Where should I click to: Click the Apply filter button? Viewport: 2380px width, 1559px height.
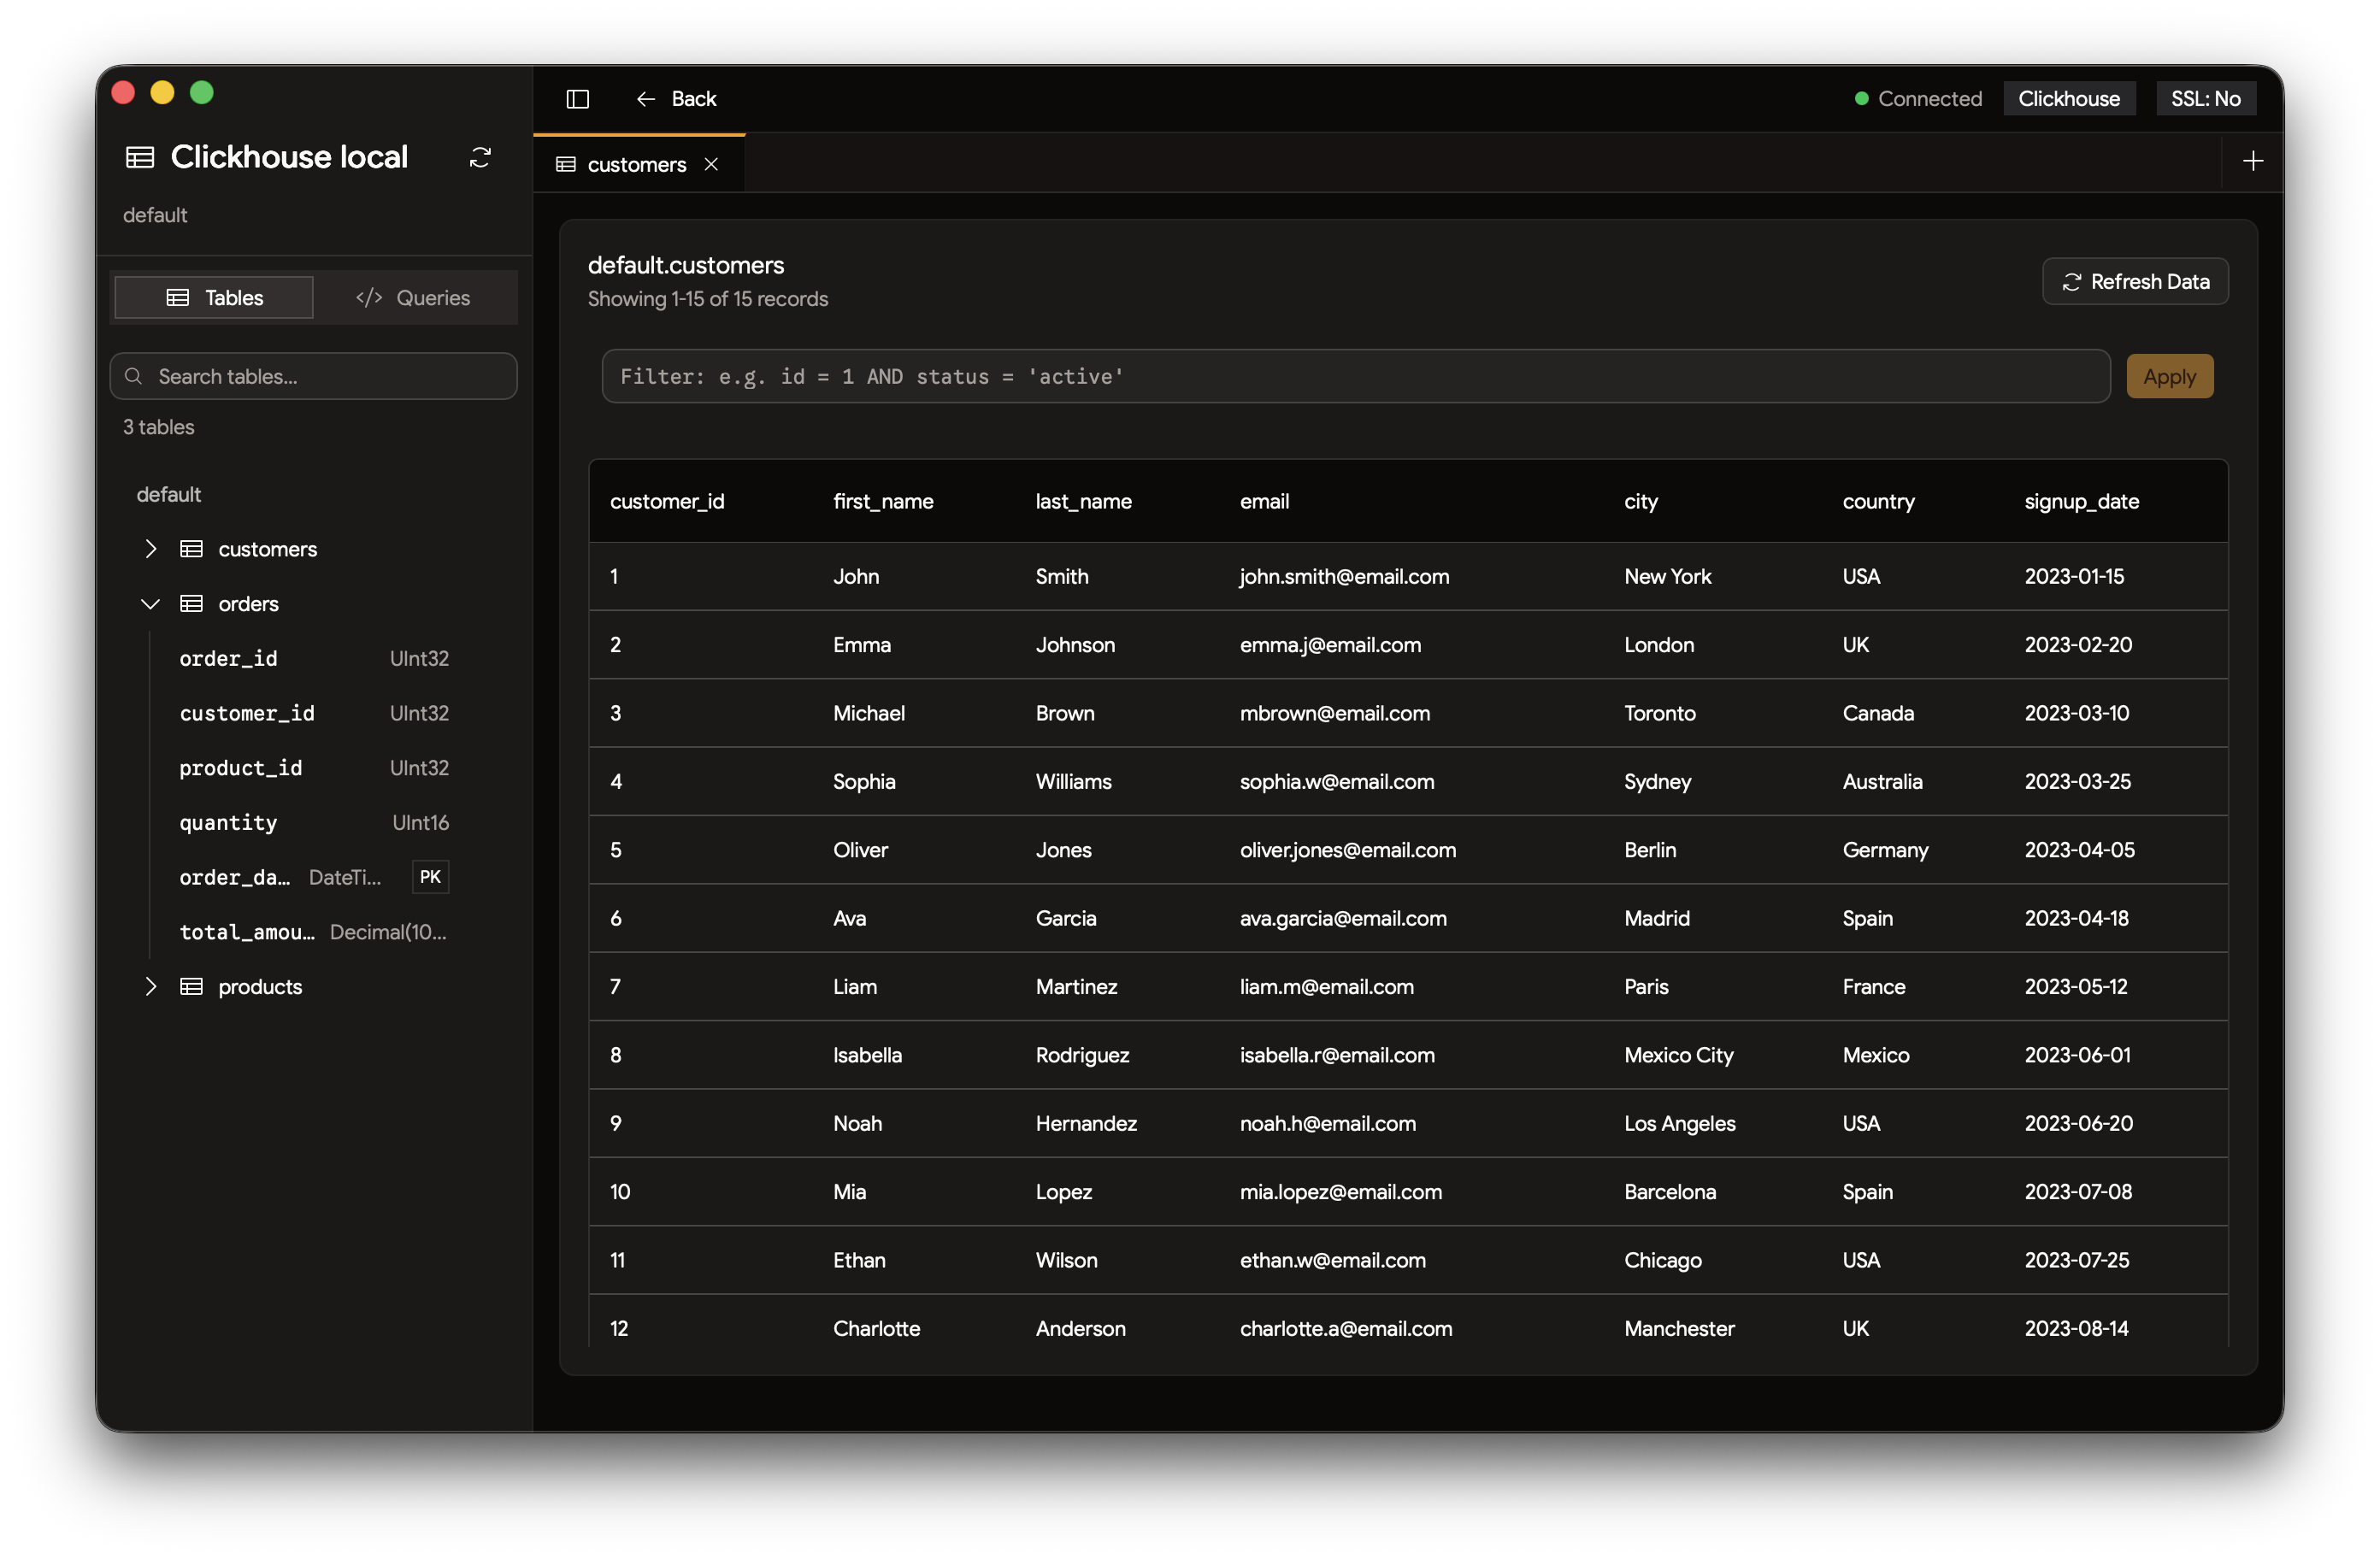2168,377
